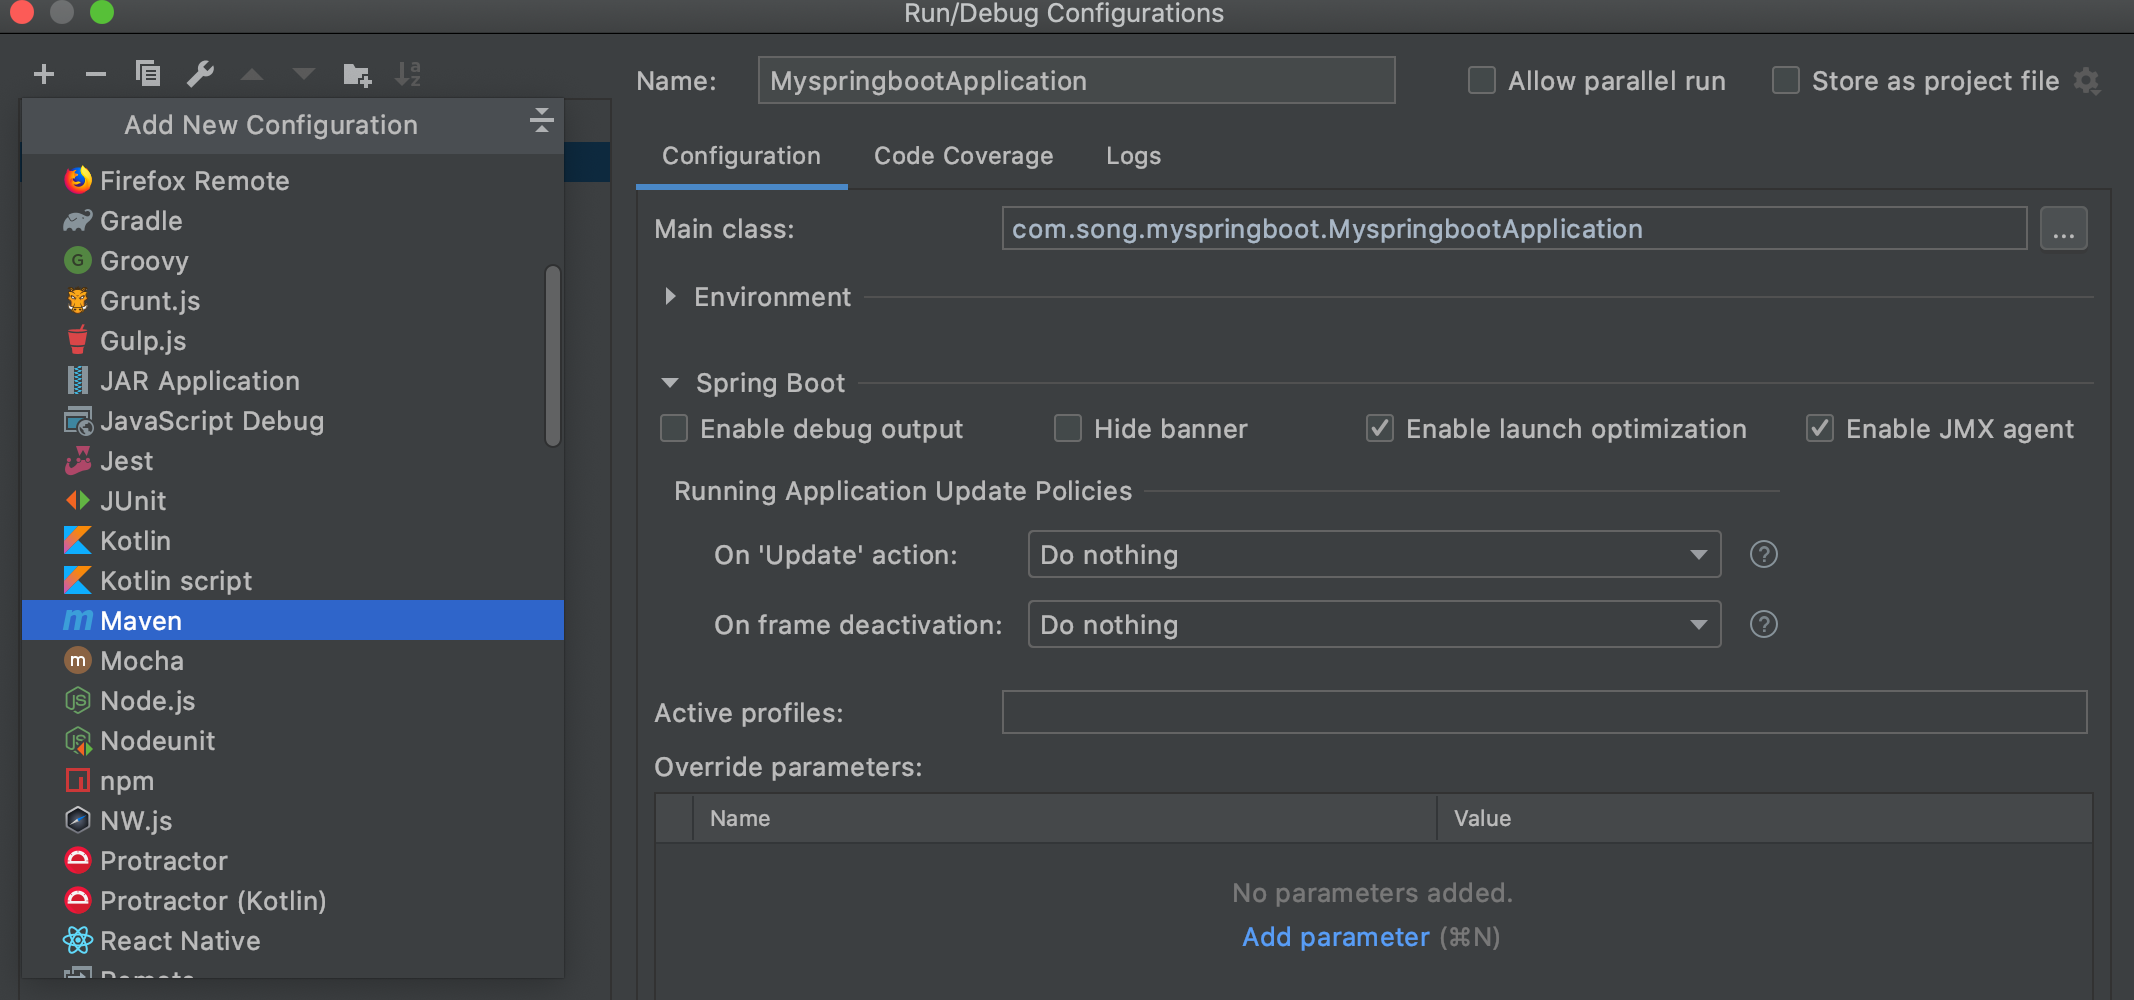Image resolution: width=2134 pixels, height=1000 pixels.
Task: Click the gear icon next to Store as project file
Action: coord(2087,81)
